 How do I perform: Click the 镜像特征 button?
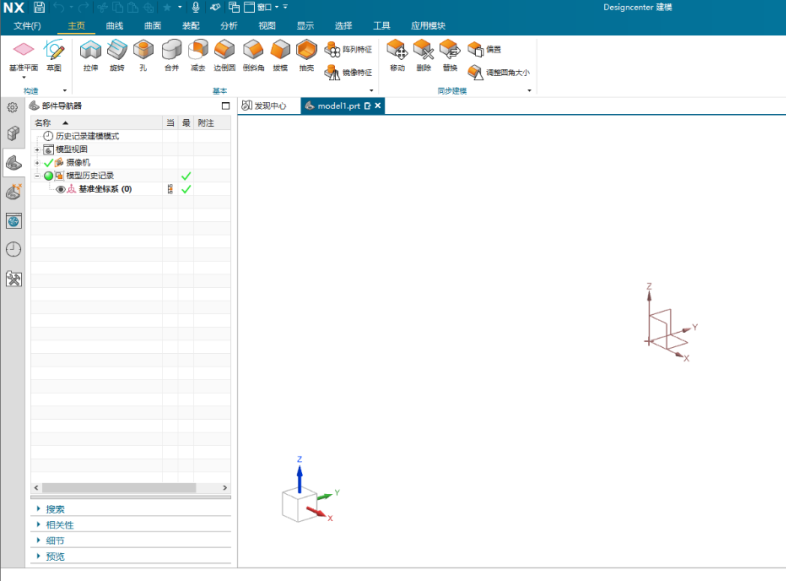click(348, 72)
